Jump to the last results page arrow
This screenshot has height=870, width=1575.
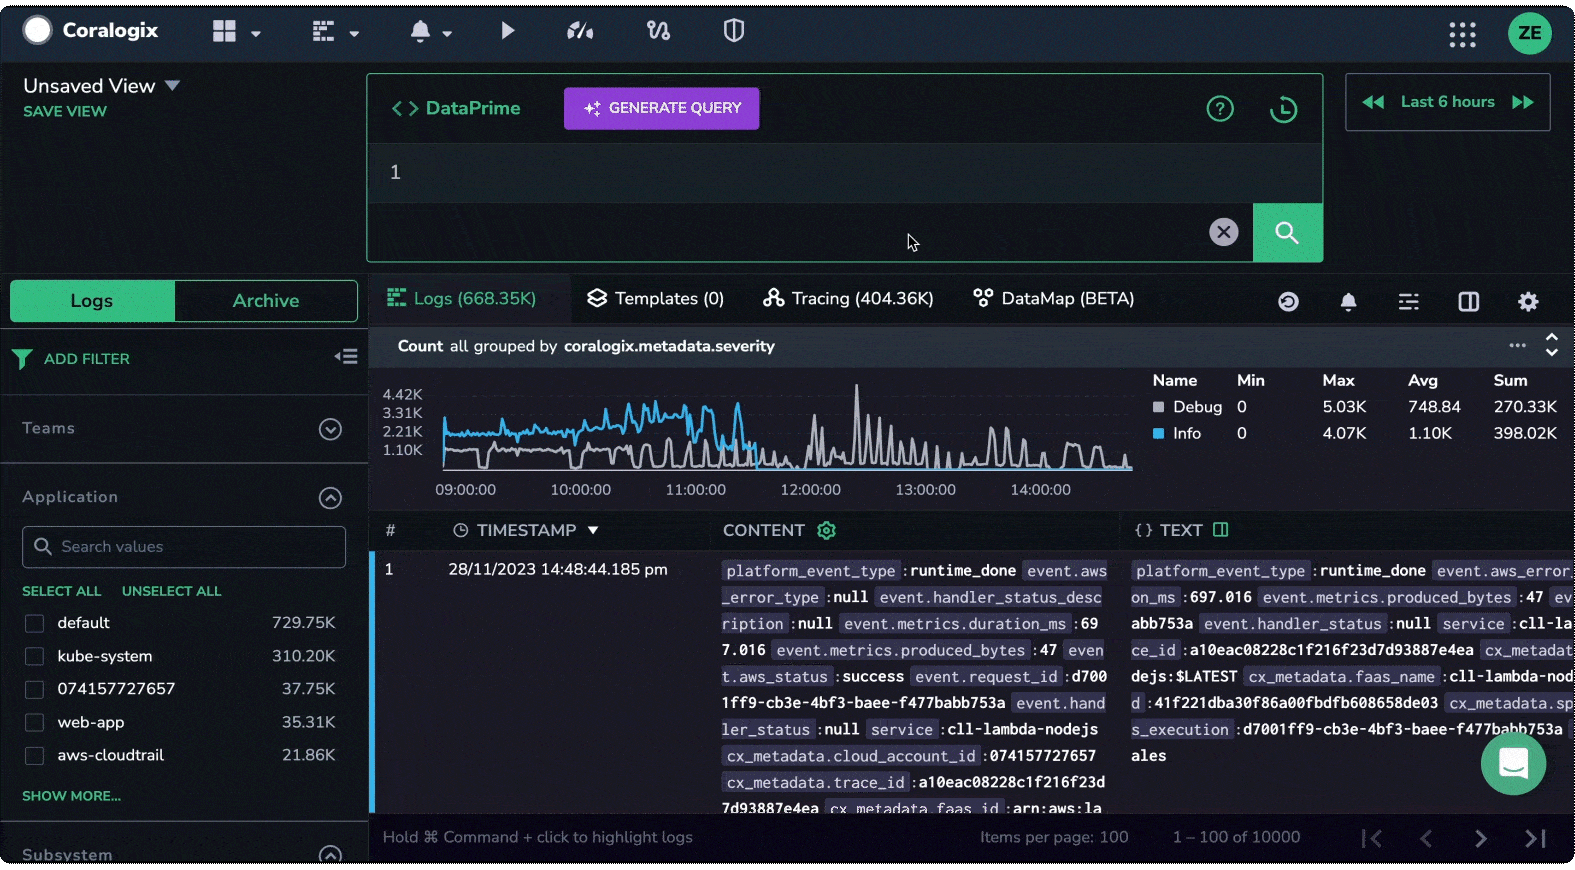(x=1535, y=838)
